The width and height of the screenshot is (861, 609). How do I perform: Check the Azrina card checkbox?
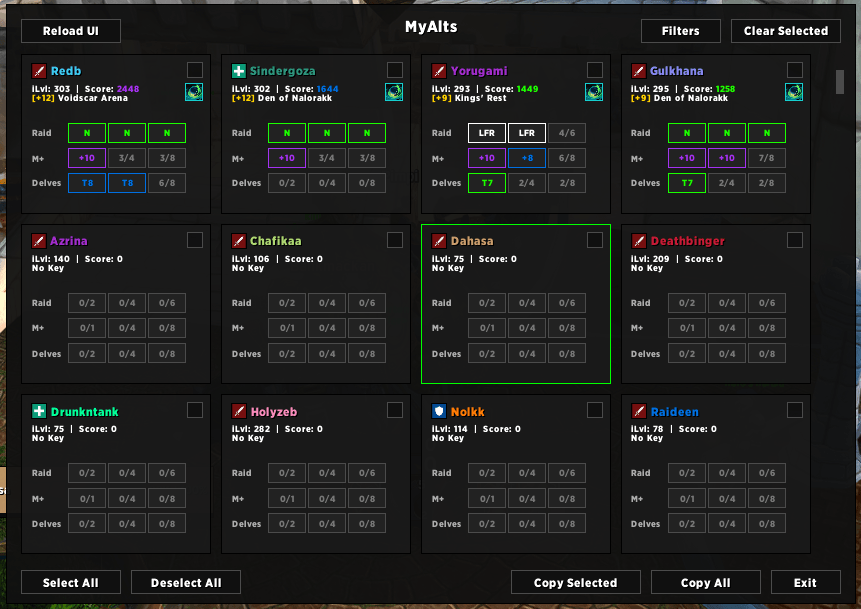click(195, 241)
